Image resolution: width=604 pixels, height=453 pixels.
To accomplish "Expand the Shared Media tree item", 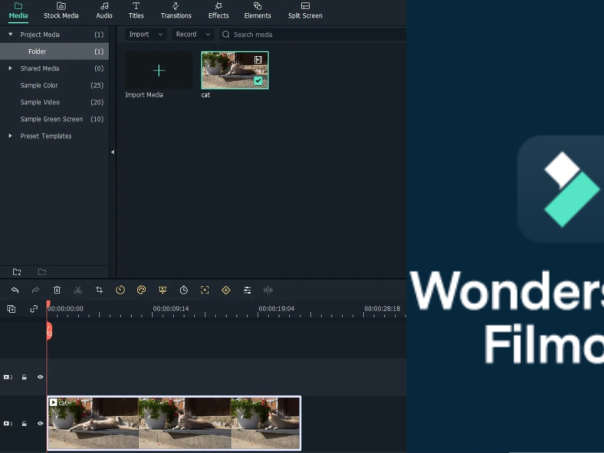I will pos(10,68).
